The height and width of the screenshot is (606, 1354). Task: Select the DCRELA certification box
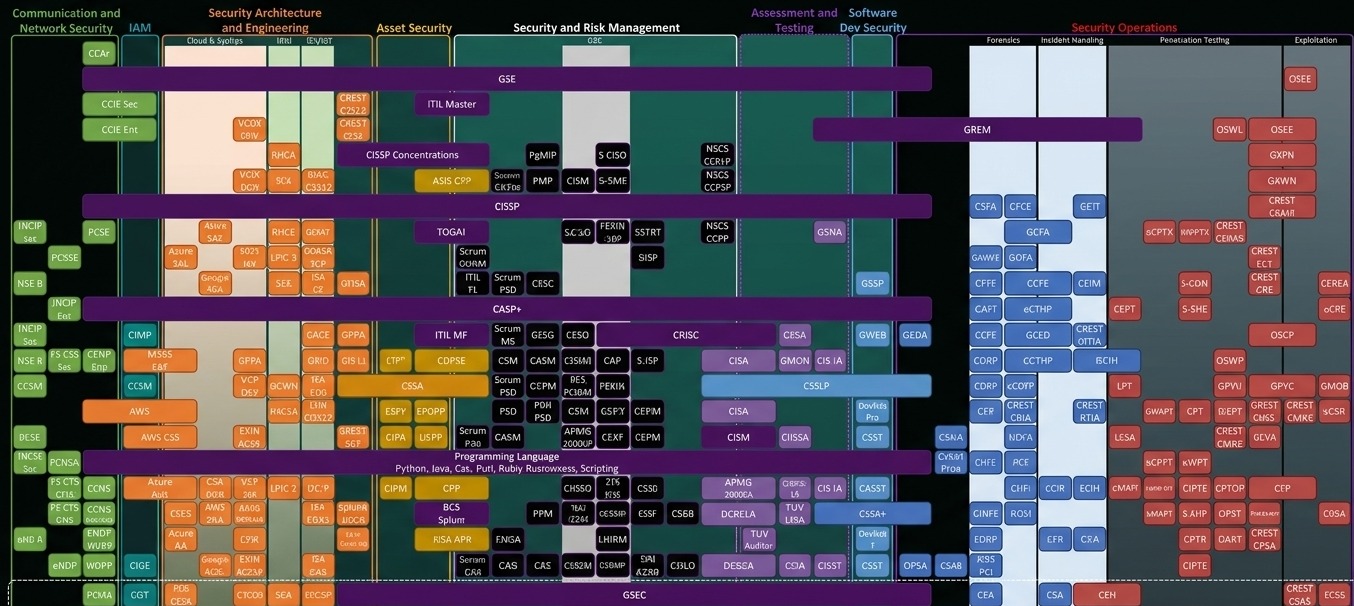(738, 514)
